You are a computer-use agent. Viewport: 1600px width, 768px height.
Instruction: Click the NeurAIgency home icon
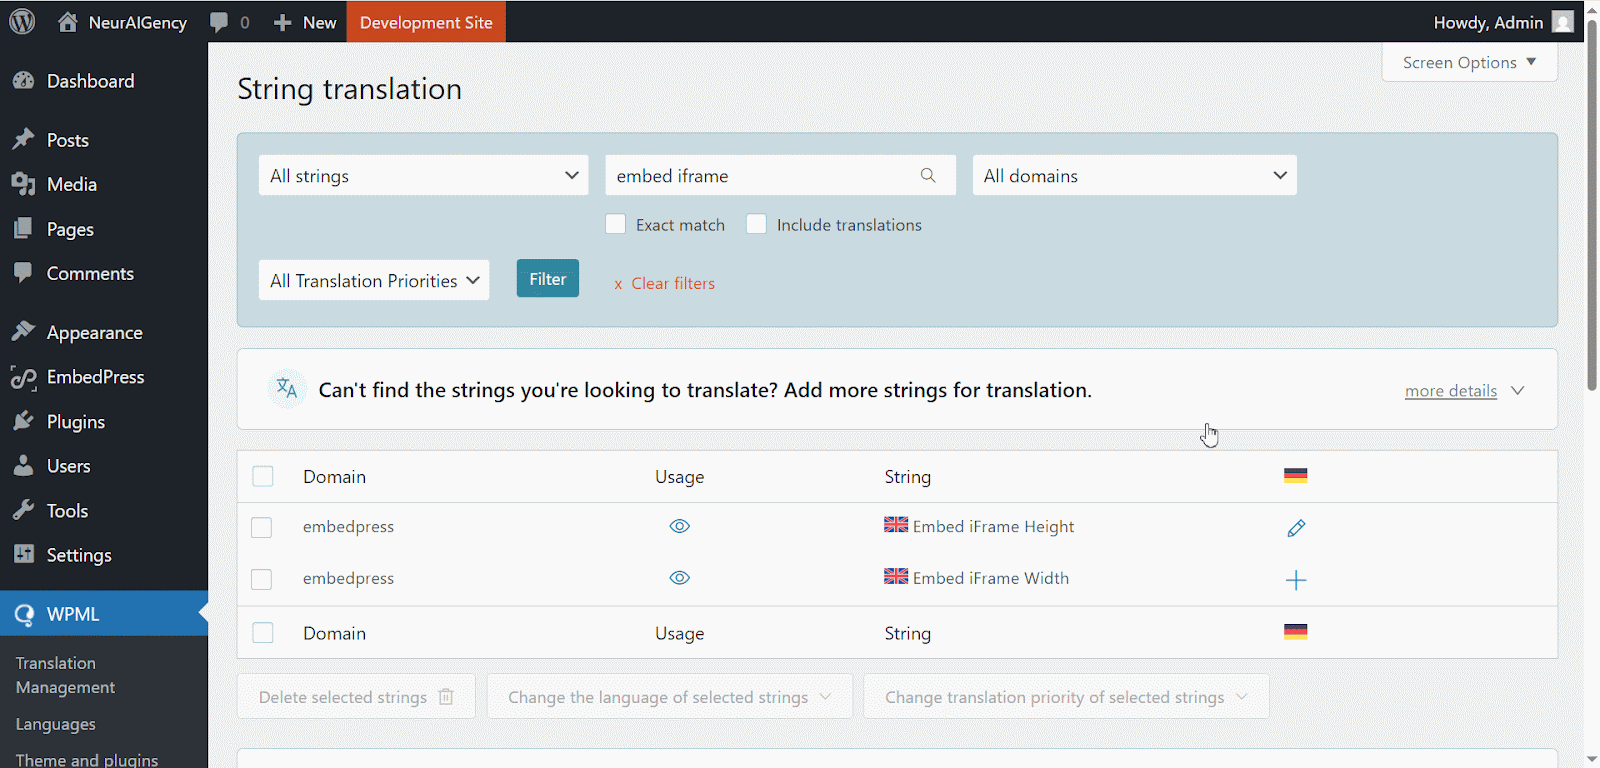pos(67,22)
